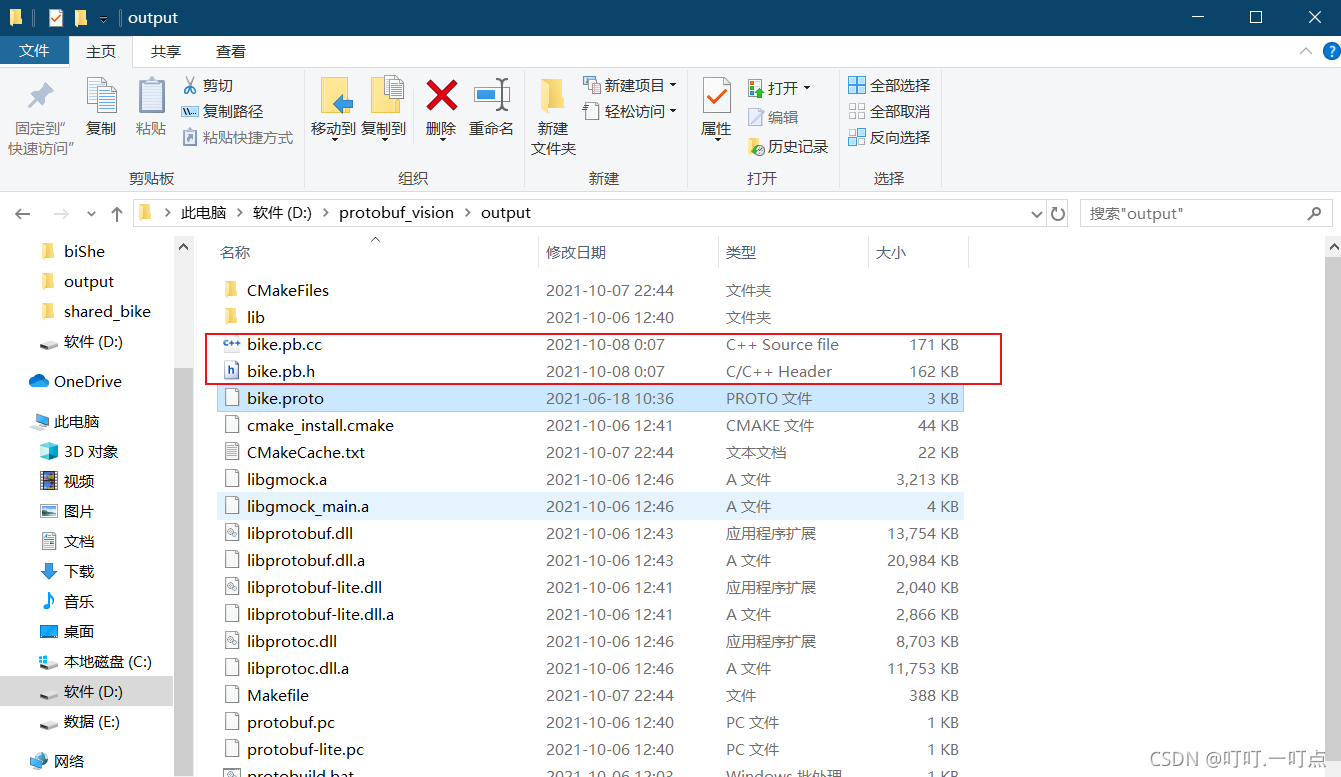Open the Move to dropdown arrow
The height and width of the screenshot is (777, 1341).
click(333, 138)
